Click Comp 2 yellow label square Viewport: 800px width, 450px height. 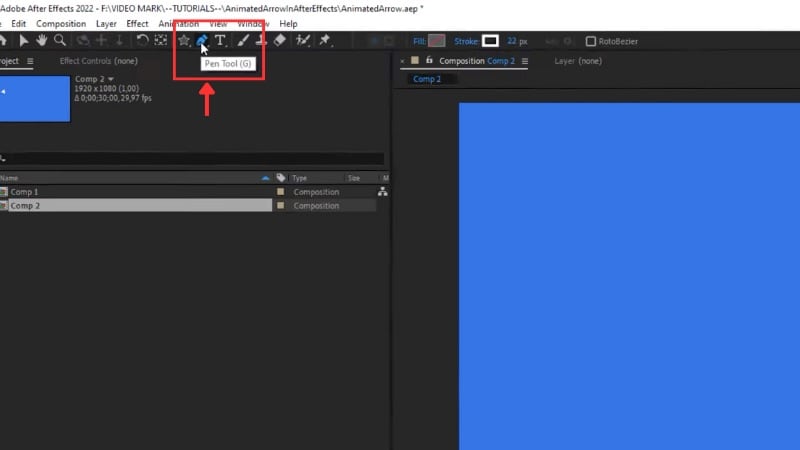coord(280,206)
